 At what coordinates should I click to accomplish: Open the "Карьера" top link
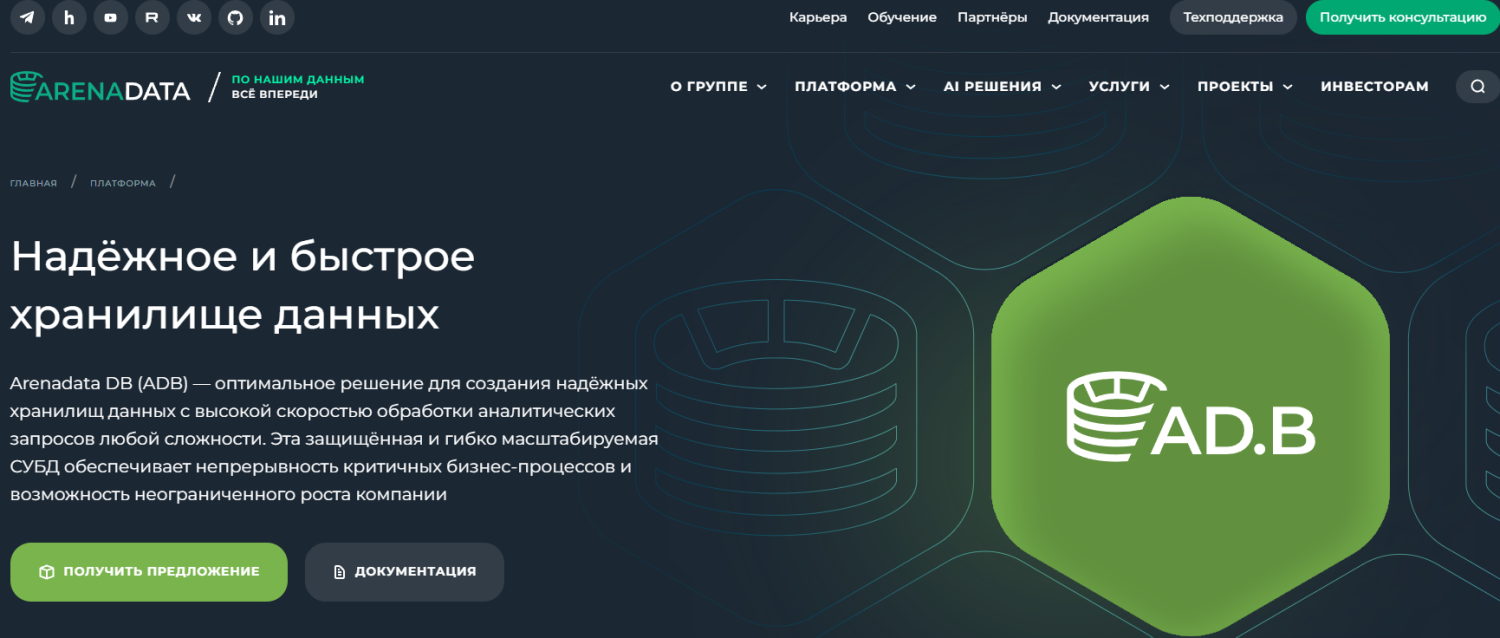pyautogui.click(x=817, y=18)
